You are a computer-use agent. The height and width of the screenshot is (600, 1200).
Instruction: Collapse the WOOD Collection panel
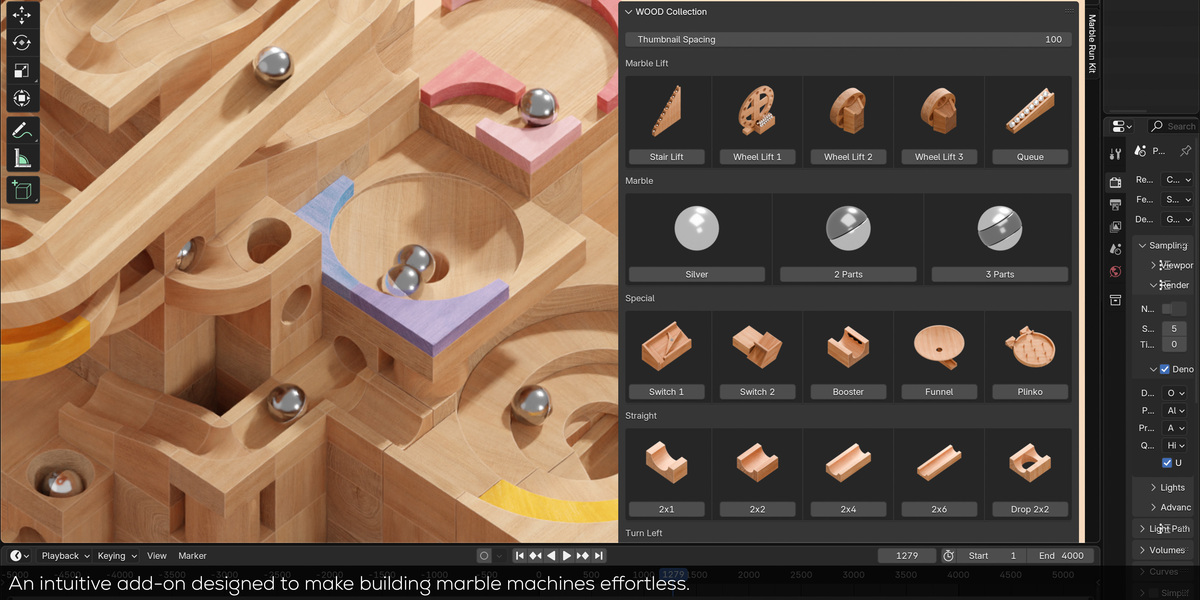tap(628, 12)
